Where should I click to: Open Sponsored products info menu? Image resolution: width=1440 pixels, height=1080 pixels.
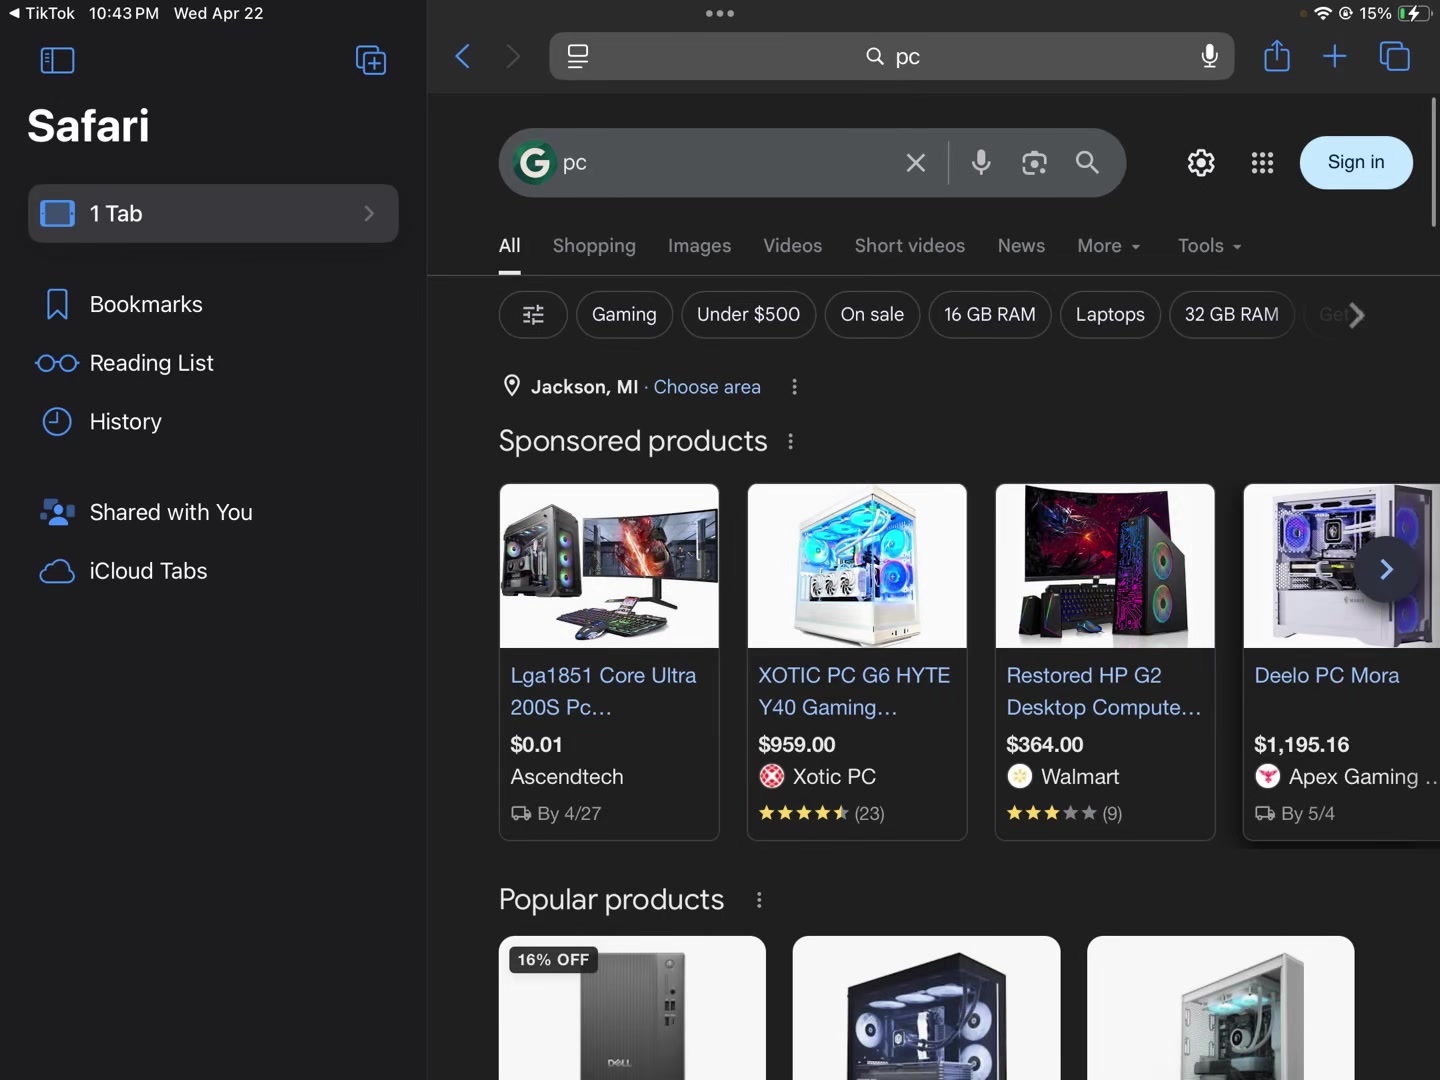pyautogui.click(x=790, y=441)
